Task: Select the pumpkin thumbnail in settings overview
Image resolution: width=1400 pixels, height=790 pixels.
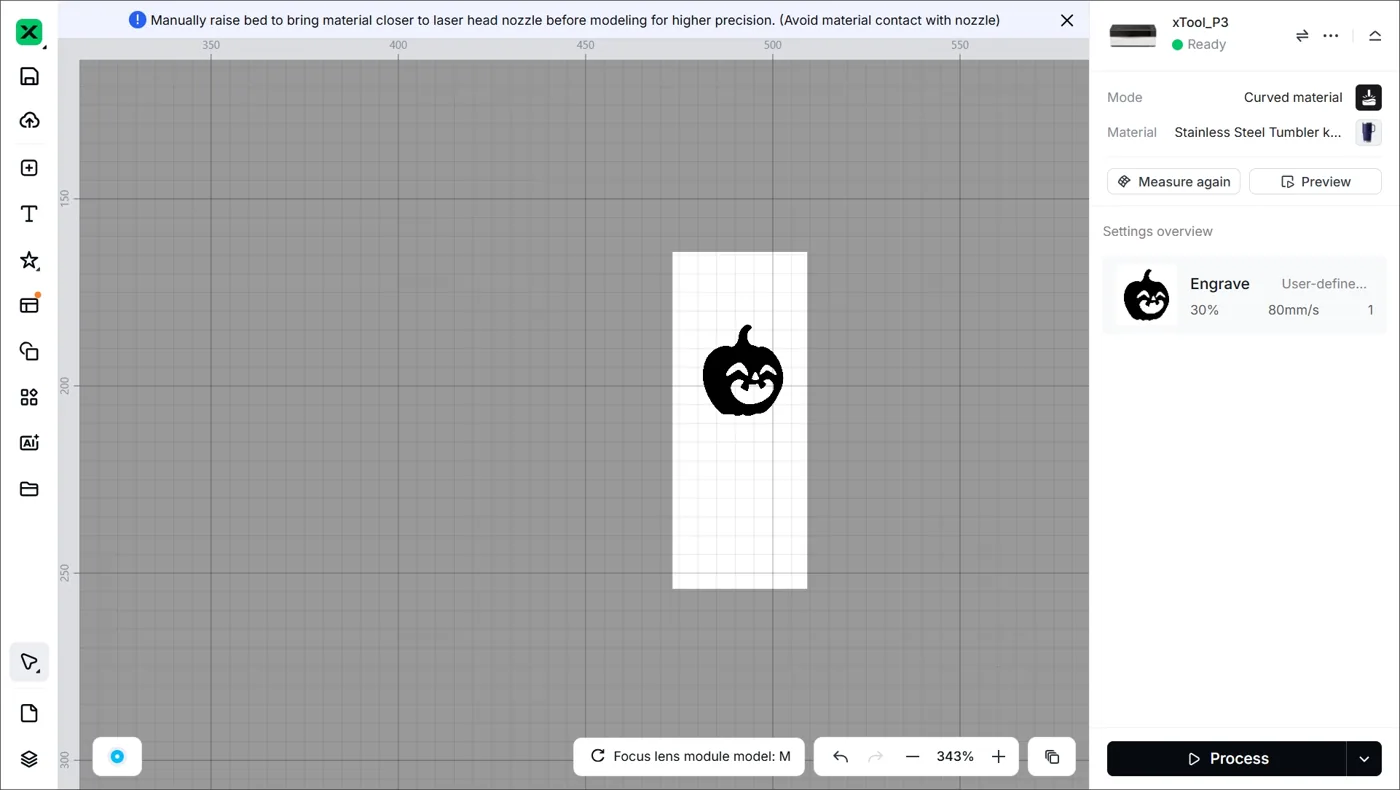Action: [1146, 296]
